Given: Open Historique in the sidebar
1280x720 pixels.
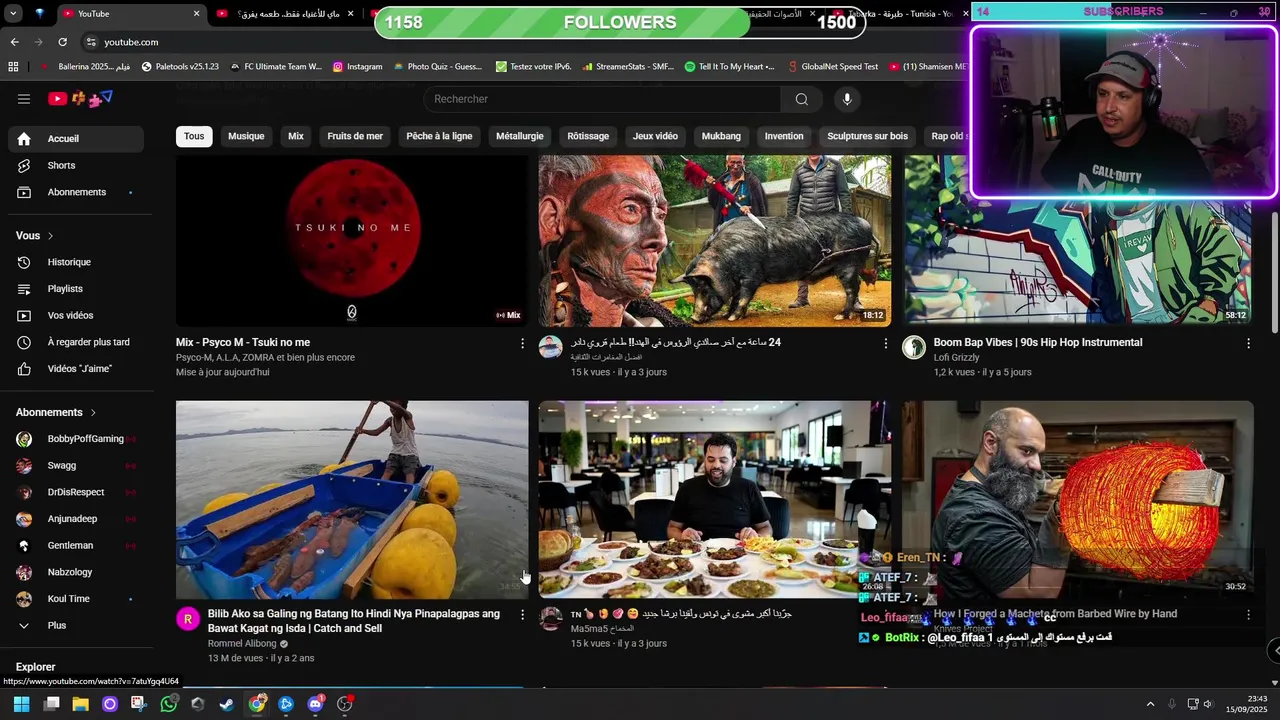Looking at the screenshot, I should tap(76, 262).
